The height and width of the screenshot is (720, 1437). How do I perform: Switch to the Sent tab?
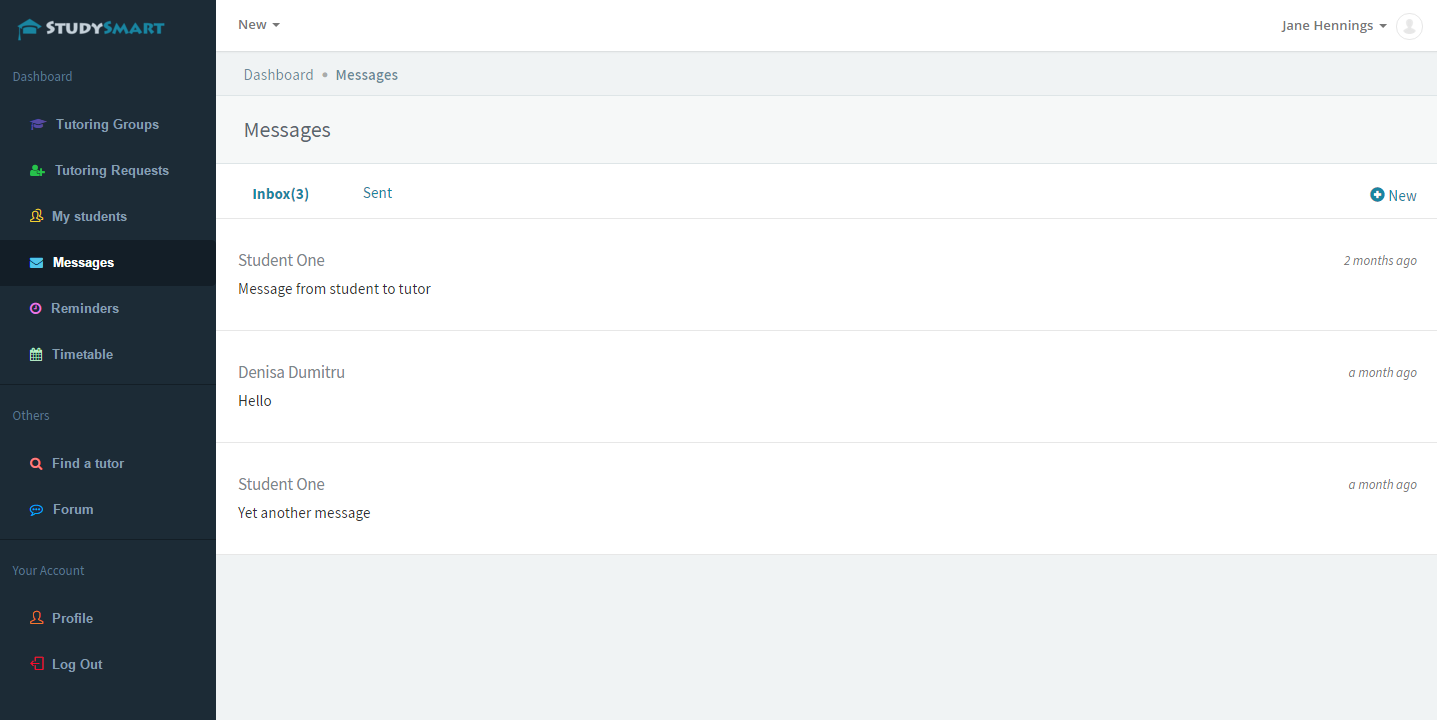pos(377,192)
